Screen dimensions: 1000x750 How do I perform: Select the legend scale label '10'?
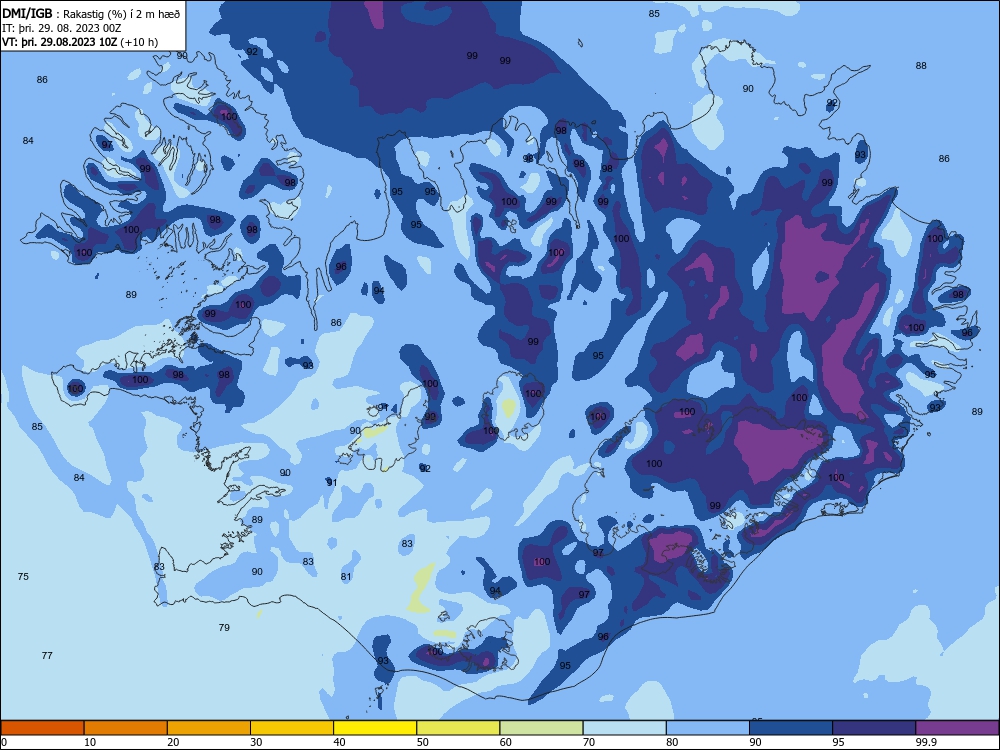(90, 742)
